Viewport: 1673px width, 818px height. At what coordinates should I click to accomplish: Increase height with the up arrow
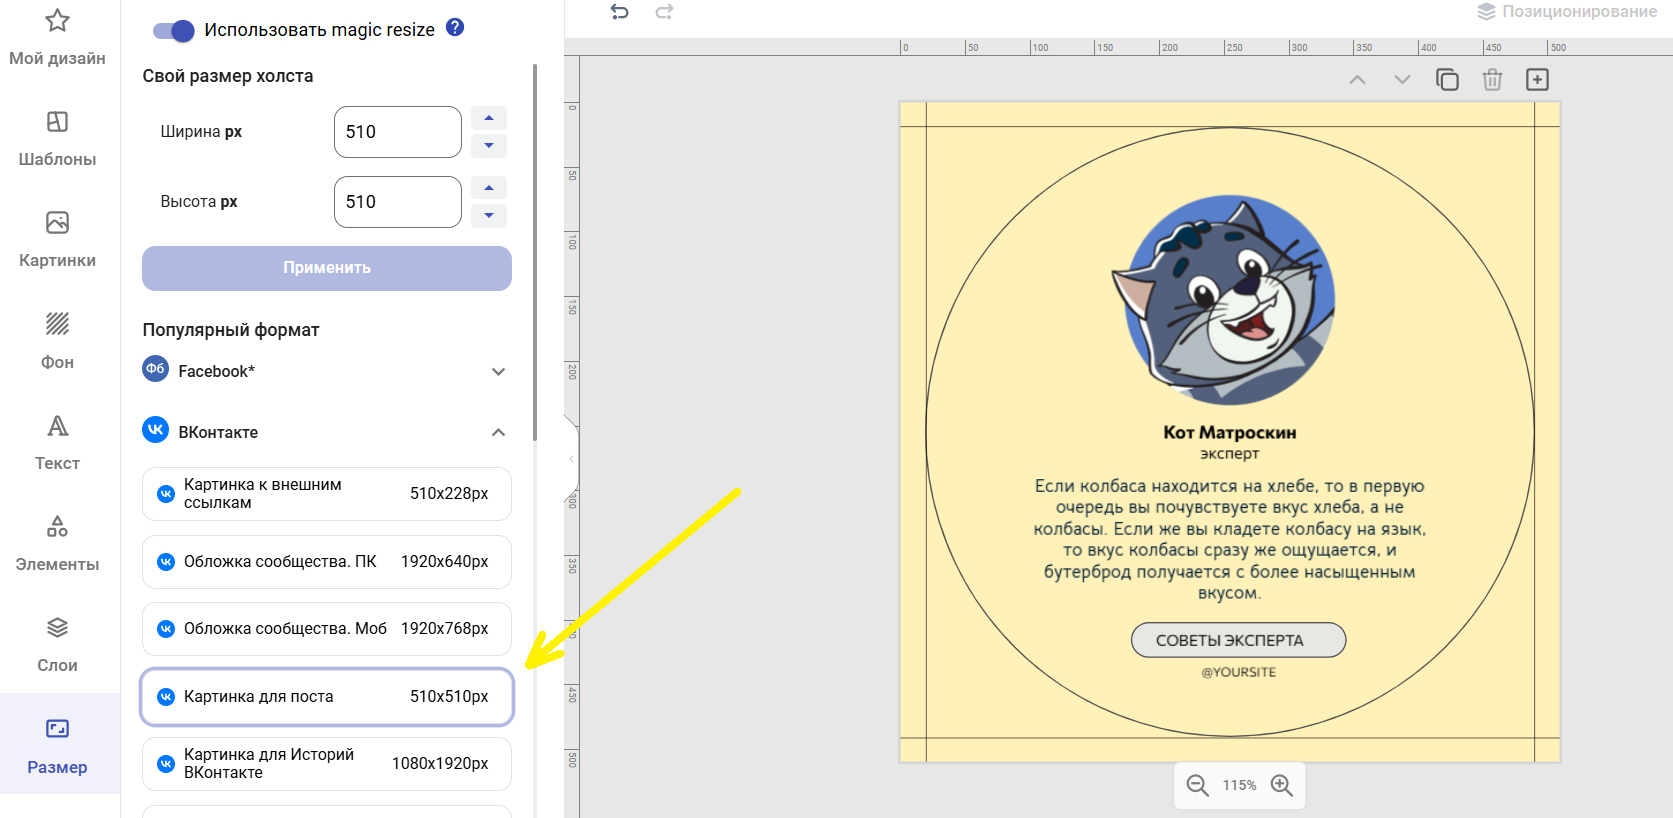click(x=489, y=188)
